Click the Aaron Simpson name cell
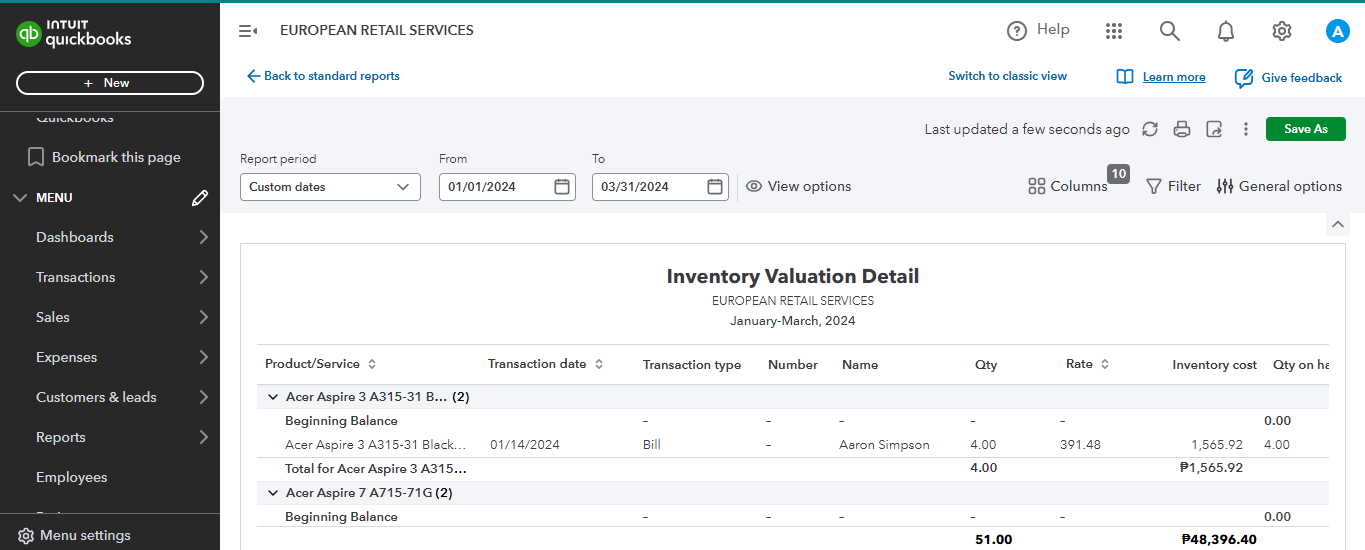 click(x=884, y=445)
